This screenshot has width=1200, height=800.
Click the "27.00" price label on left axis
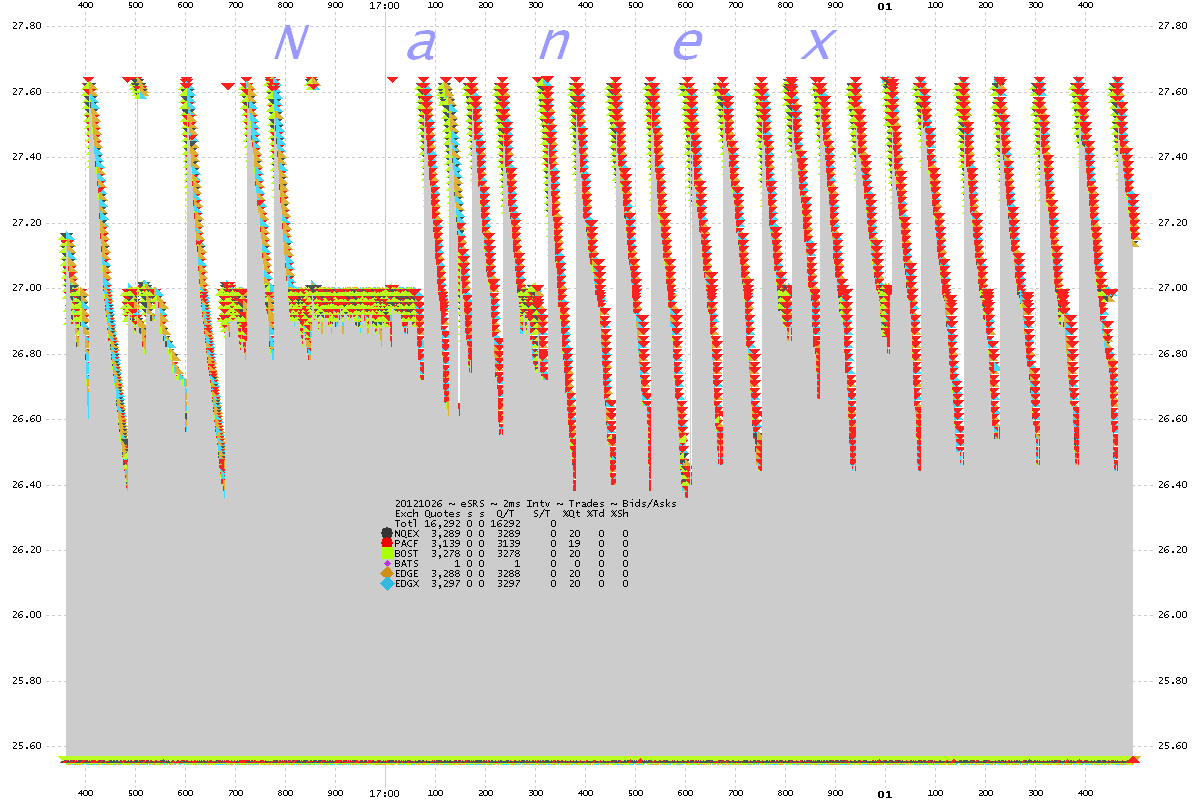click(26, 288)
